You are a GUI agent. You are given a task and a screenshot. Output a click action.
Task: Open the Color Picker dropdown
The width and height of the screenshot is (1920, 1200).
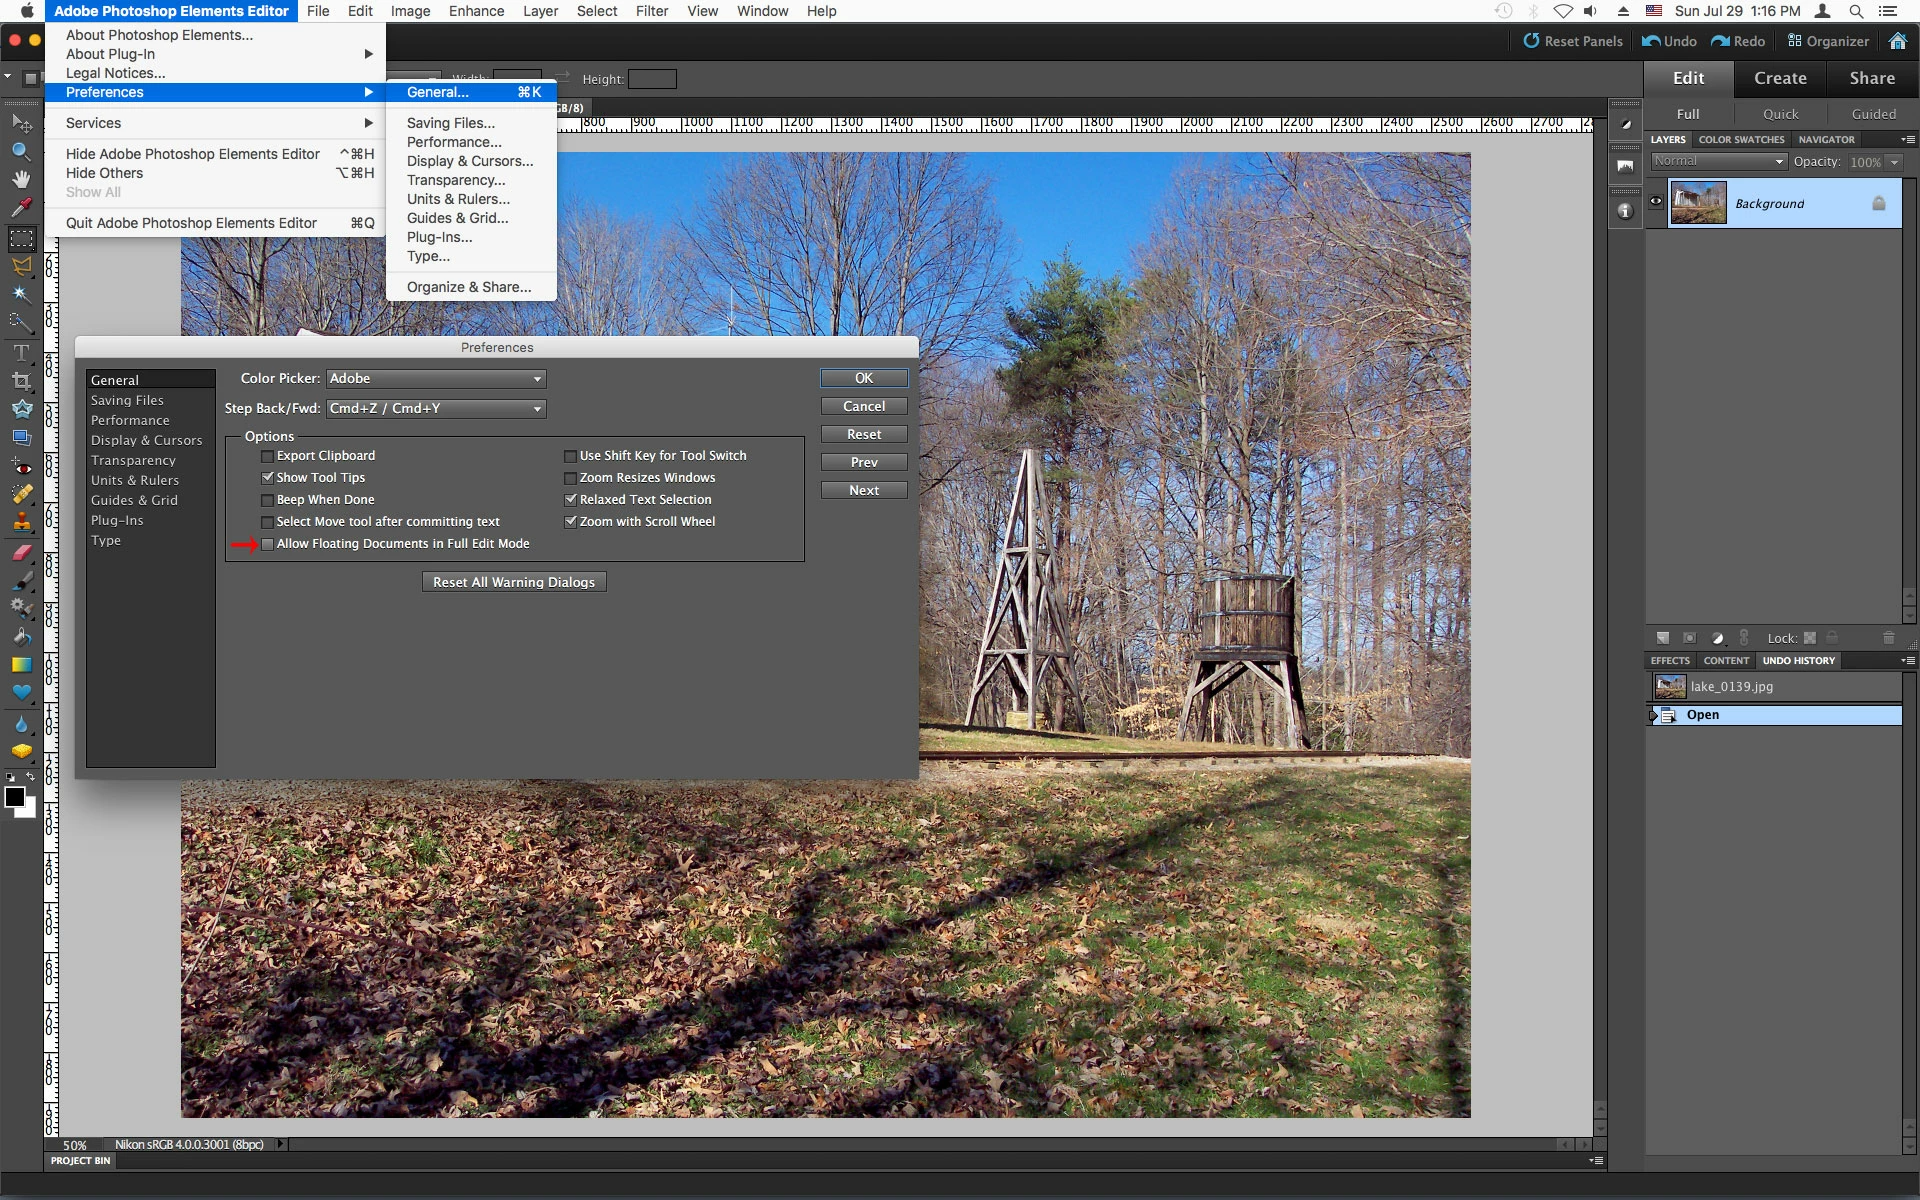(436, 379)
